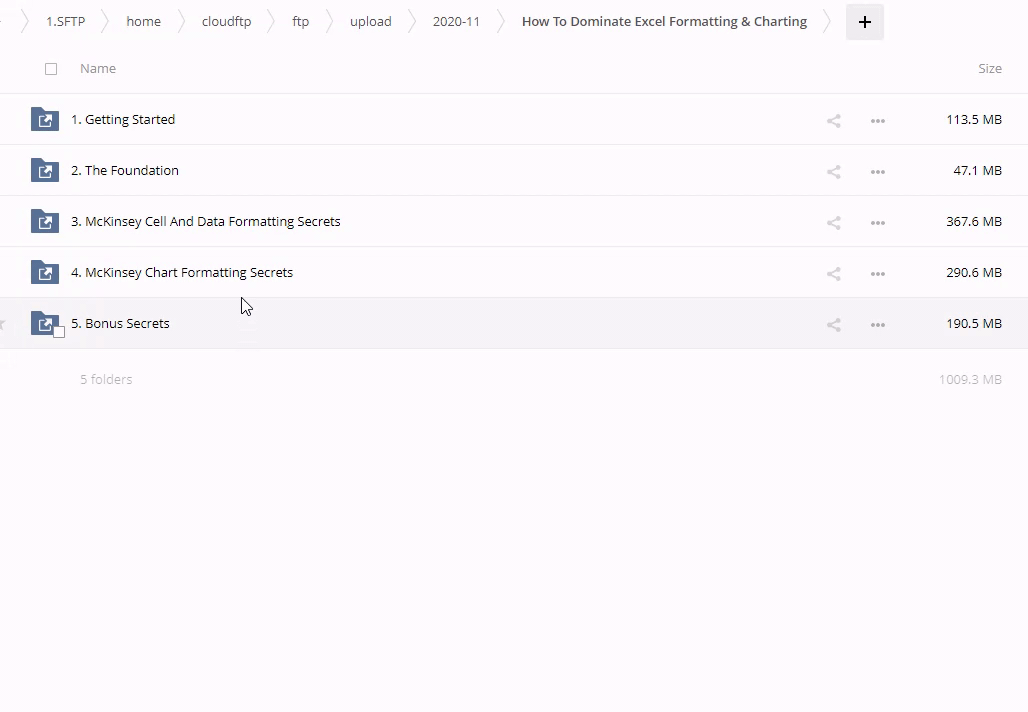
Task: Sort files by Size column header
Action: pyautogui.click(x=989, y=69)
